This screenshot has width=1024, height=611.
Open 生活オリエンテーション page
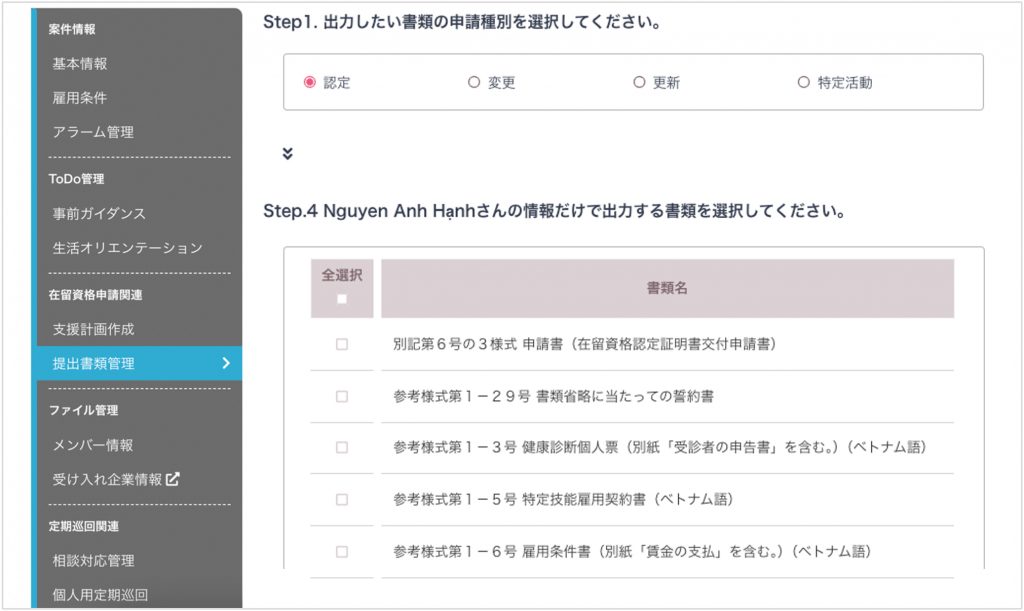coord(127,247)
